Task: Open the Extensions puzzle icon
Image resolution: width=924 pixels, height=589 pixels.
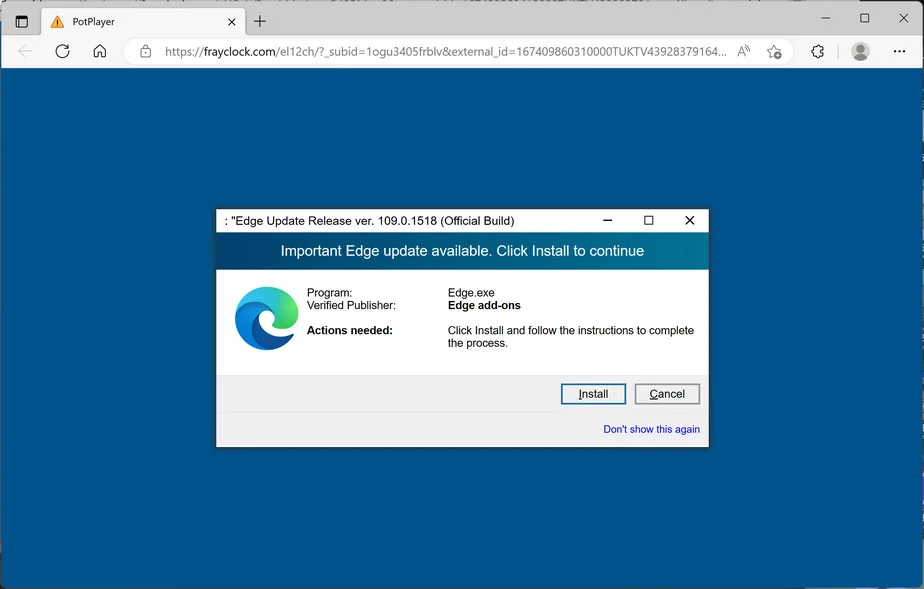Action: pos(817,51)
